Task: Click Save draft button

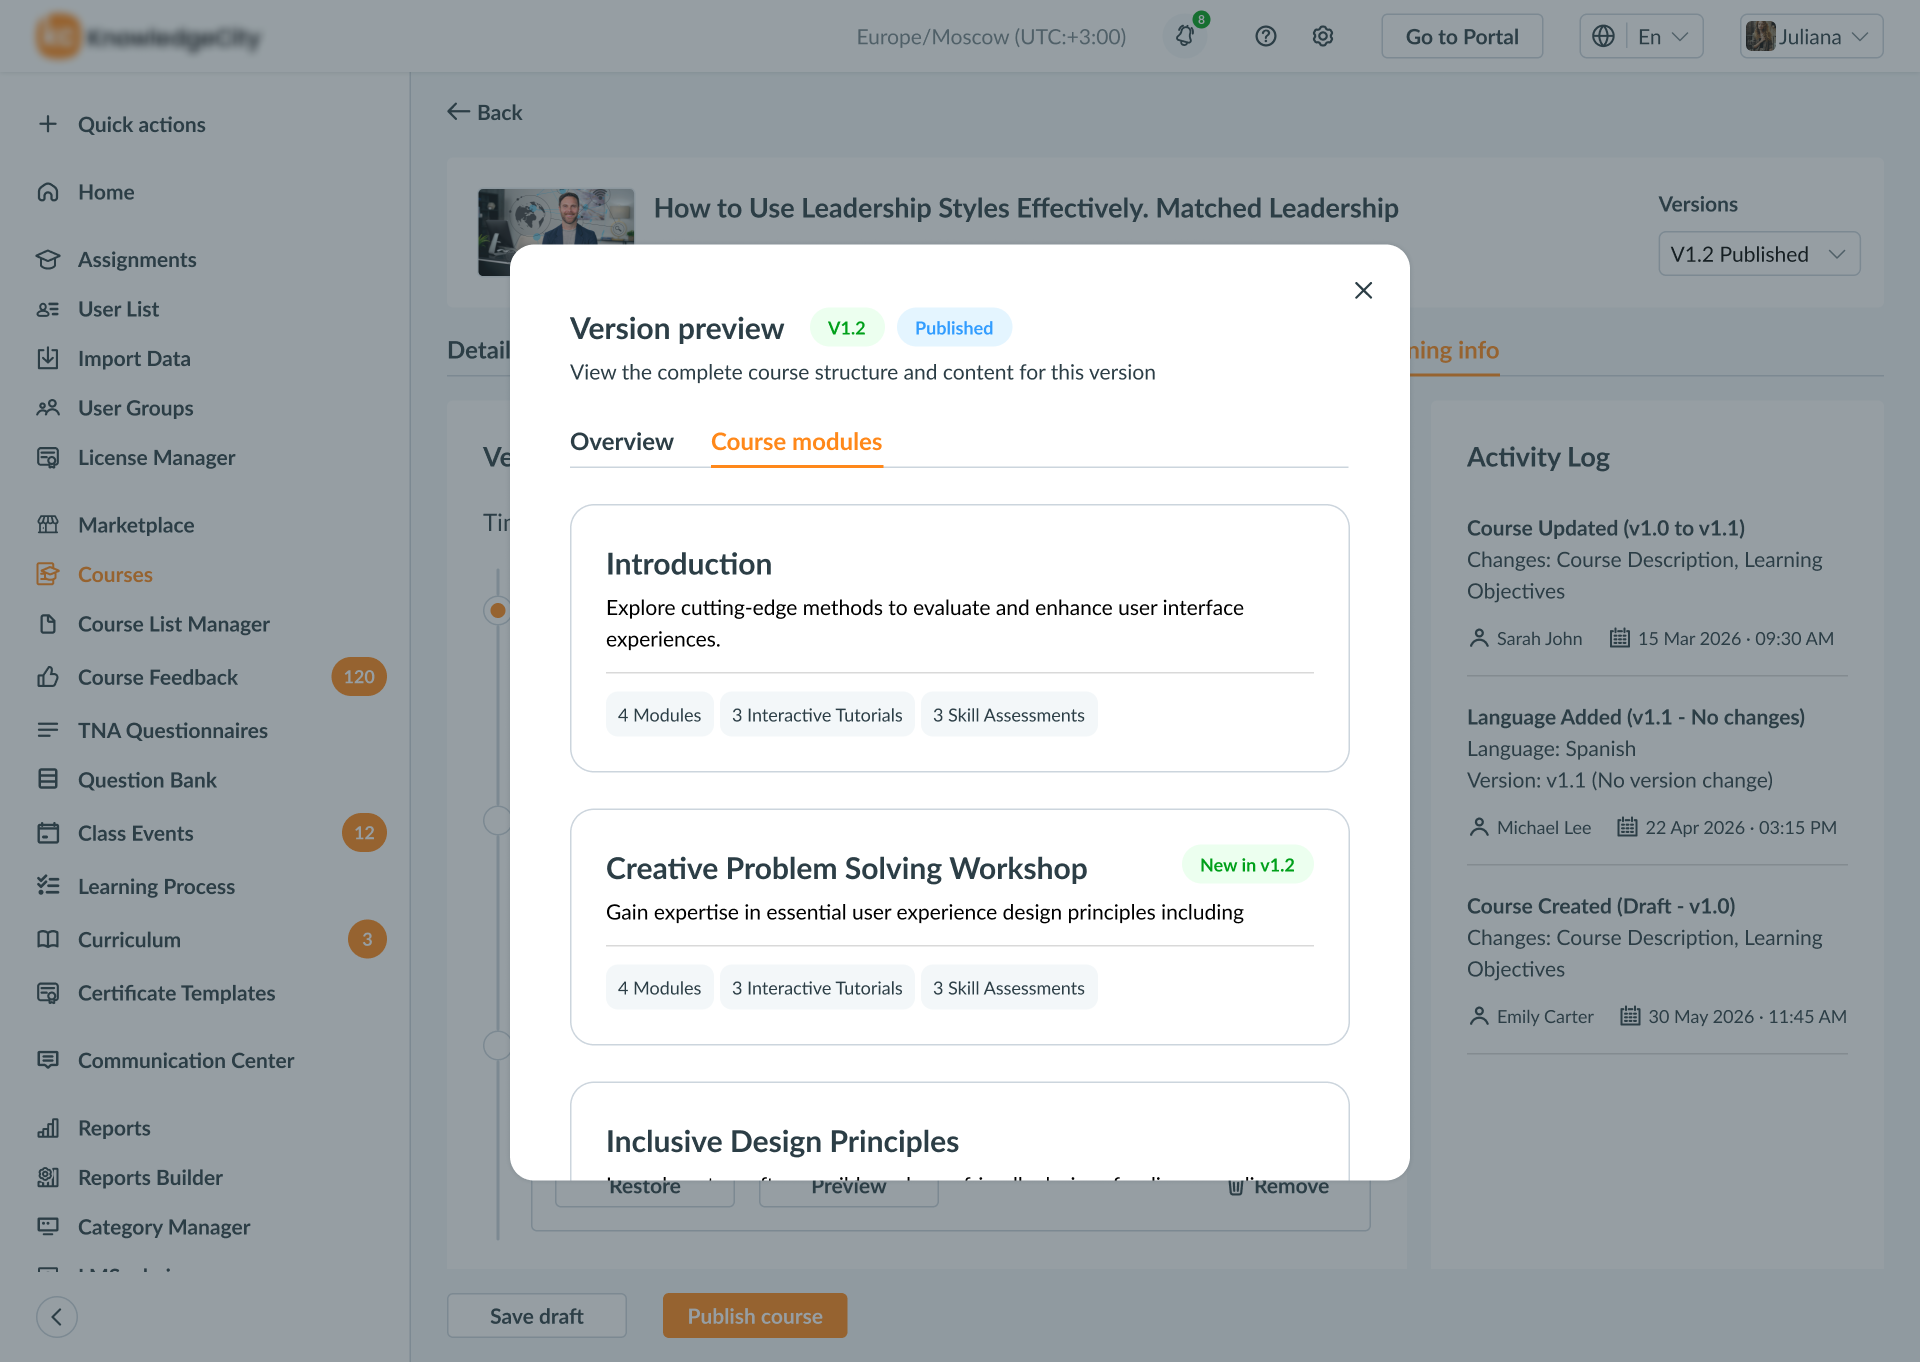Action: (x=537, y=1316)
